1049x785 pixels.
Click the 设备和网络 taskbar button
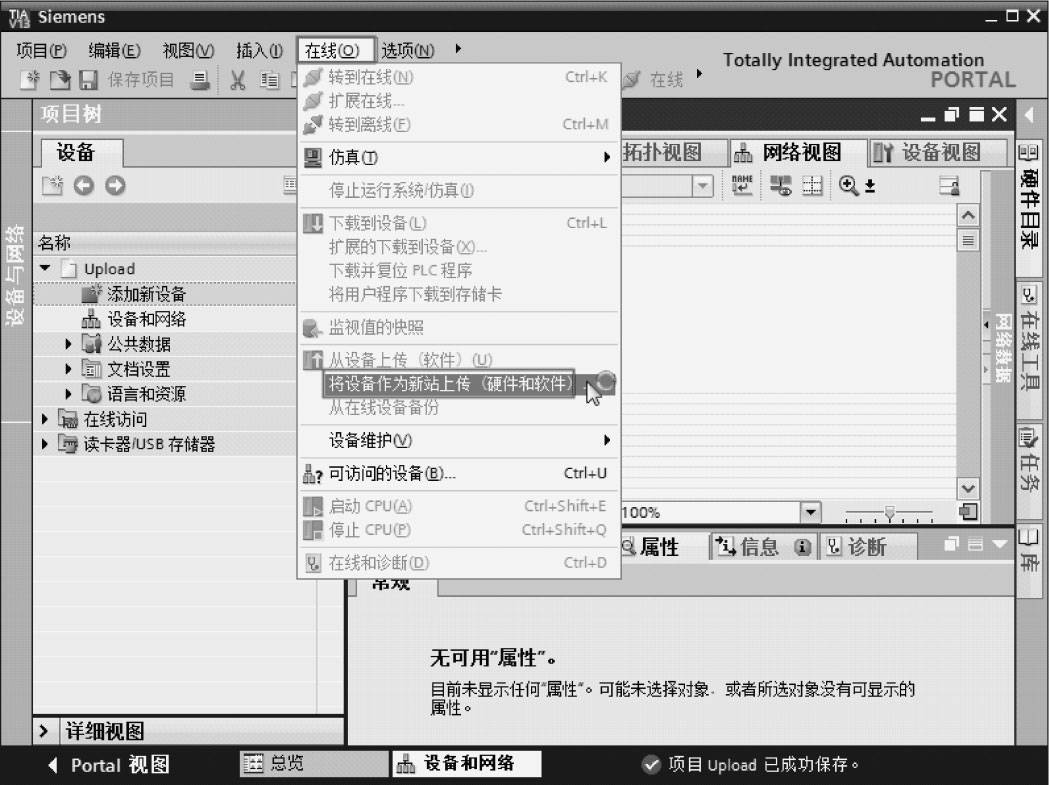[466, 764]
